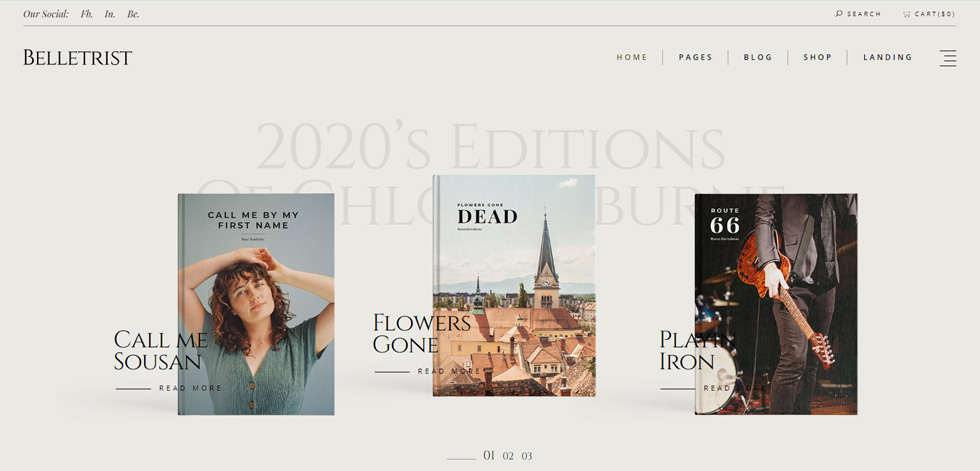The image size is (980, 471).
Task: Open the Shop menu
Action: pos(818,57)
